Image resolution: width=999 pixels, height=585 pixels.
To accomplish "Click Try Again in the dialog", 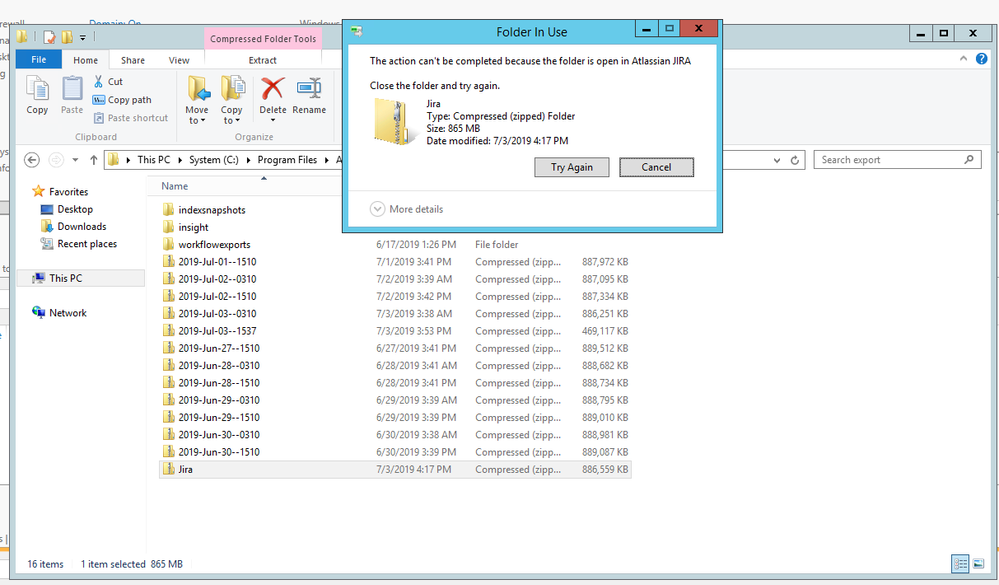I will (x=571, y=167).
